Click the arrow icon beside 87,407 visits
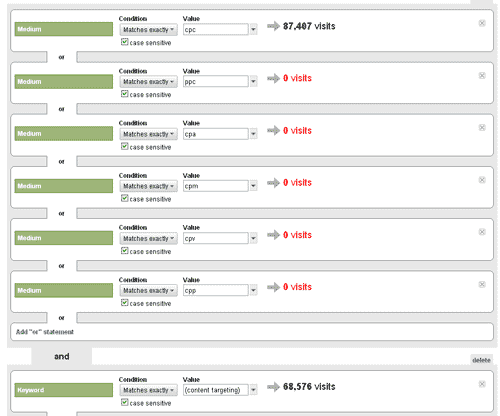 pyautogui.click(x=273, y=26)
